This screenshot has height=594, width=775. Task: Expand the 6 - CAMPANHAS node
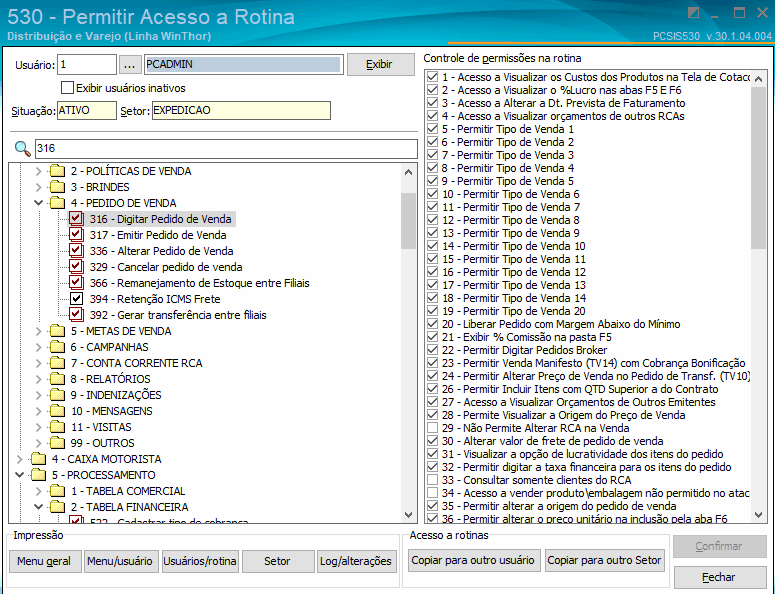click(39, 347)
